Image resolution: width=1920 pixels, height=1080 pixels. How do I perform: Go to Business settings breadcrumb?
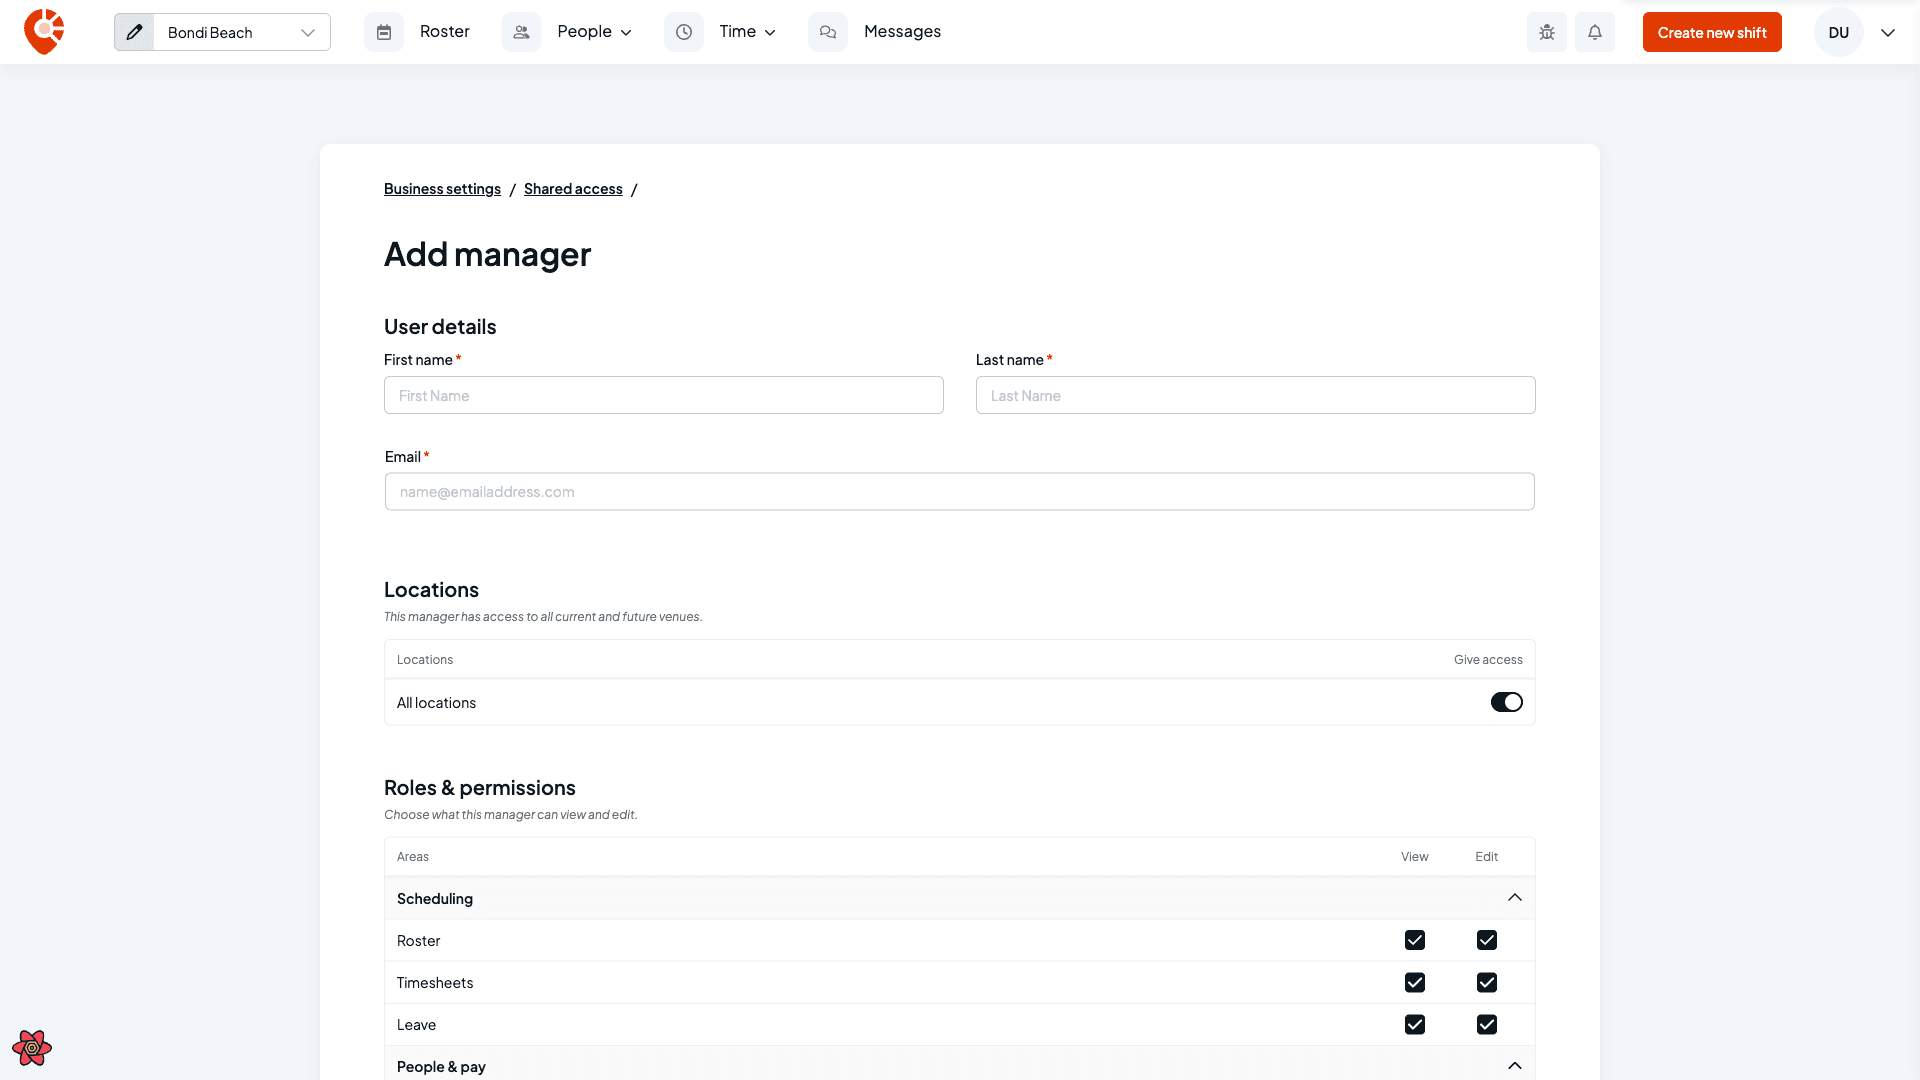click(442, 189)
